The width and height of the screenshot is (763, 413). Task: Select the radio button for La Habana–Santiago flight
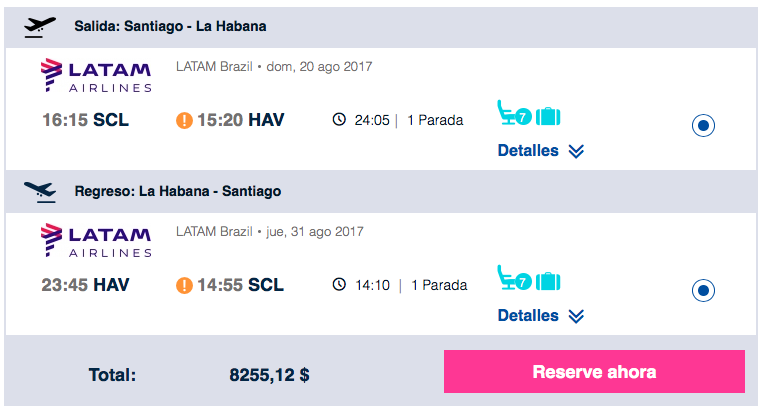click(x=703, y=290)
